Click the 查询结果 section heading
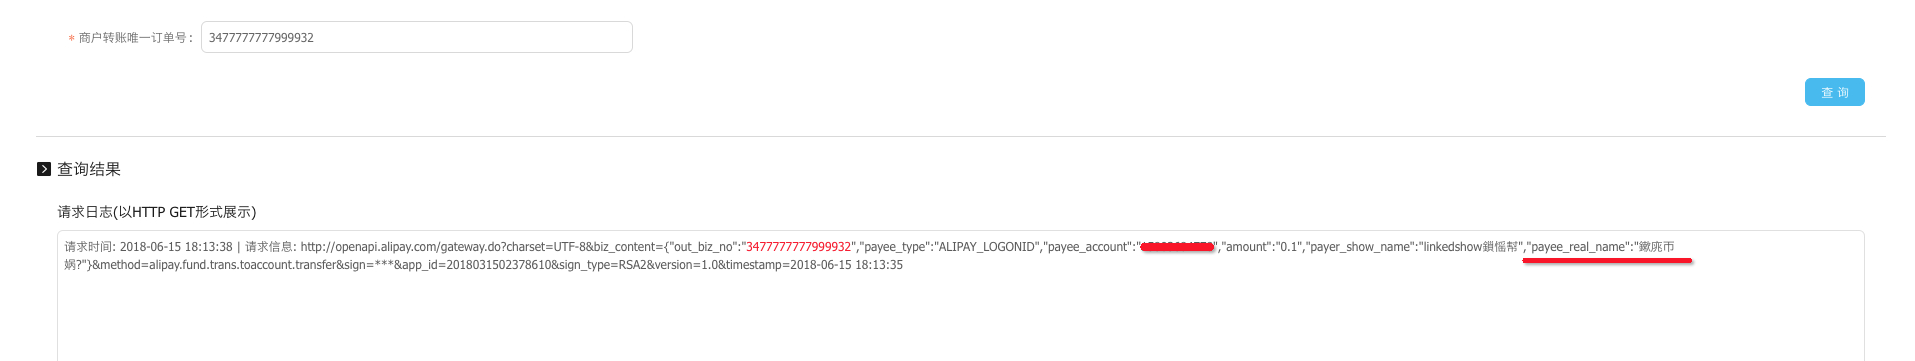Viewport: 1915px width, 361px height. coord(89,169)
